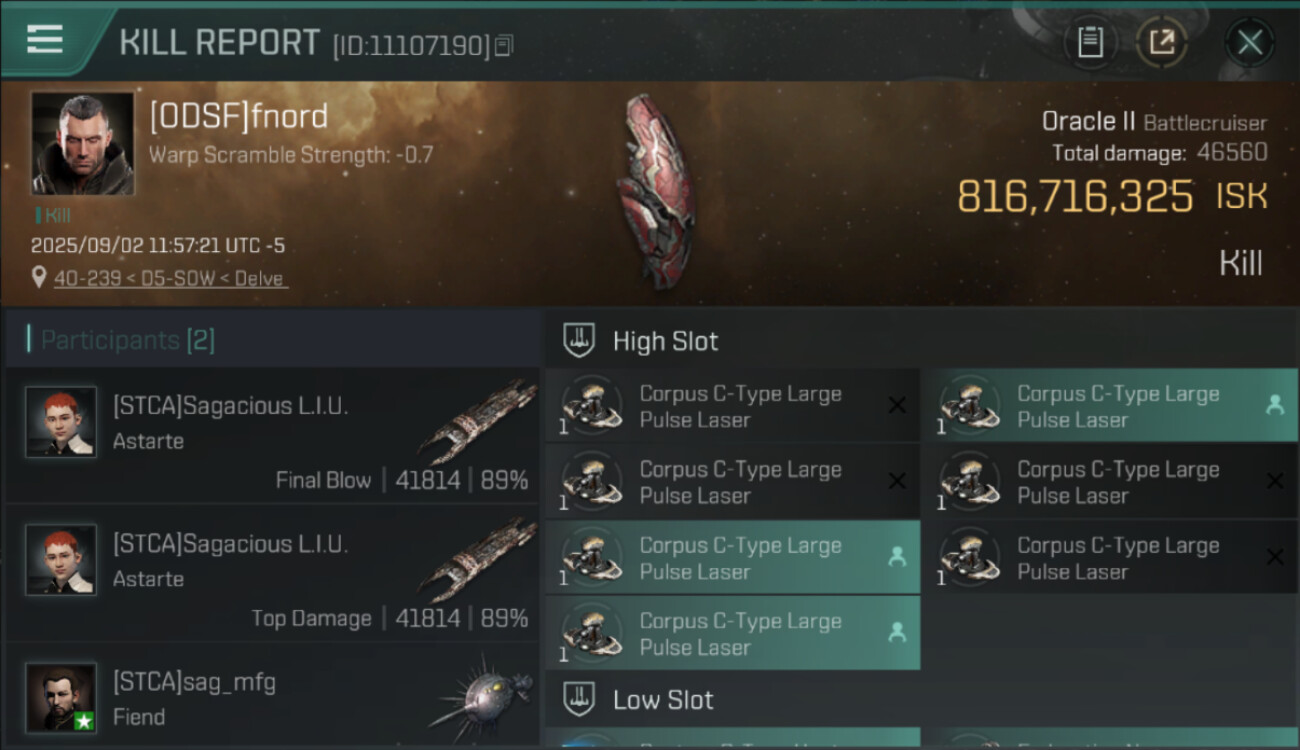Click the location pin icon
The height and width of the screenshot is (750, 1300).
click(39, 278)
